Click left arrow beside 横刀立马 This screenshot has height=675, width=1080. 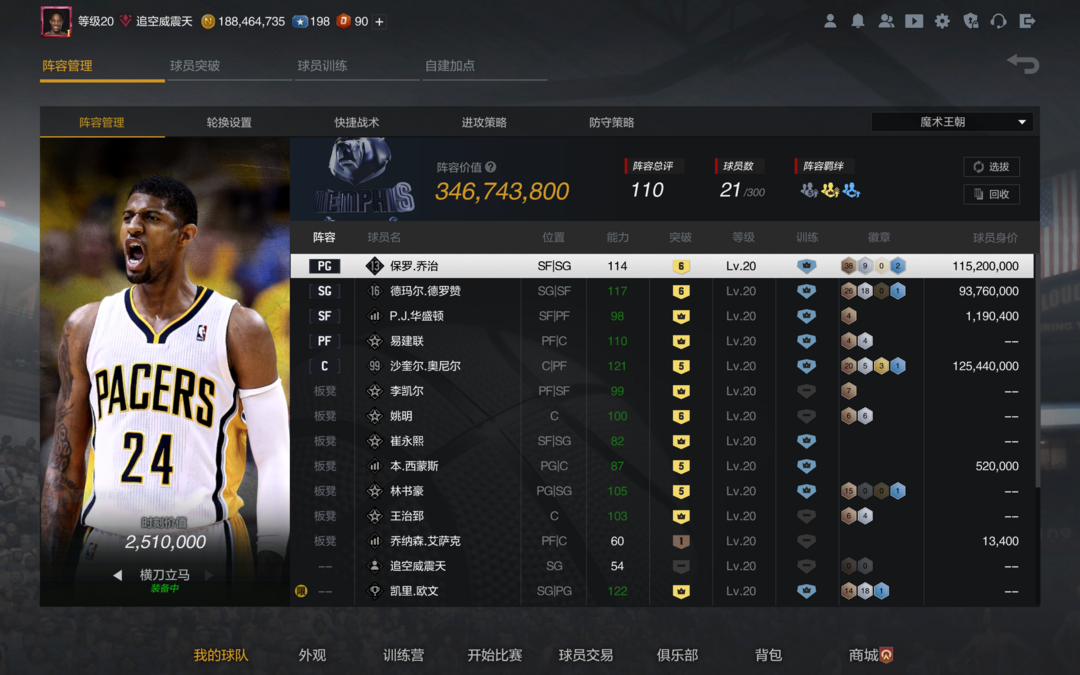[x=117, y=575]
